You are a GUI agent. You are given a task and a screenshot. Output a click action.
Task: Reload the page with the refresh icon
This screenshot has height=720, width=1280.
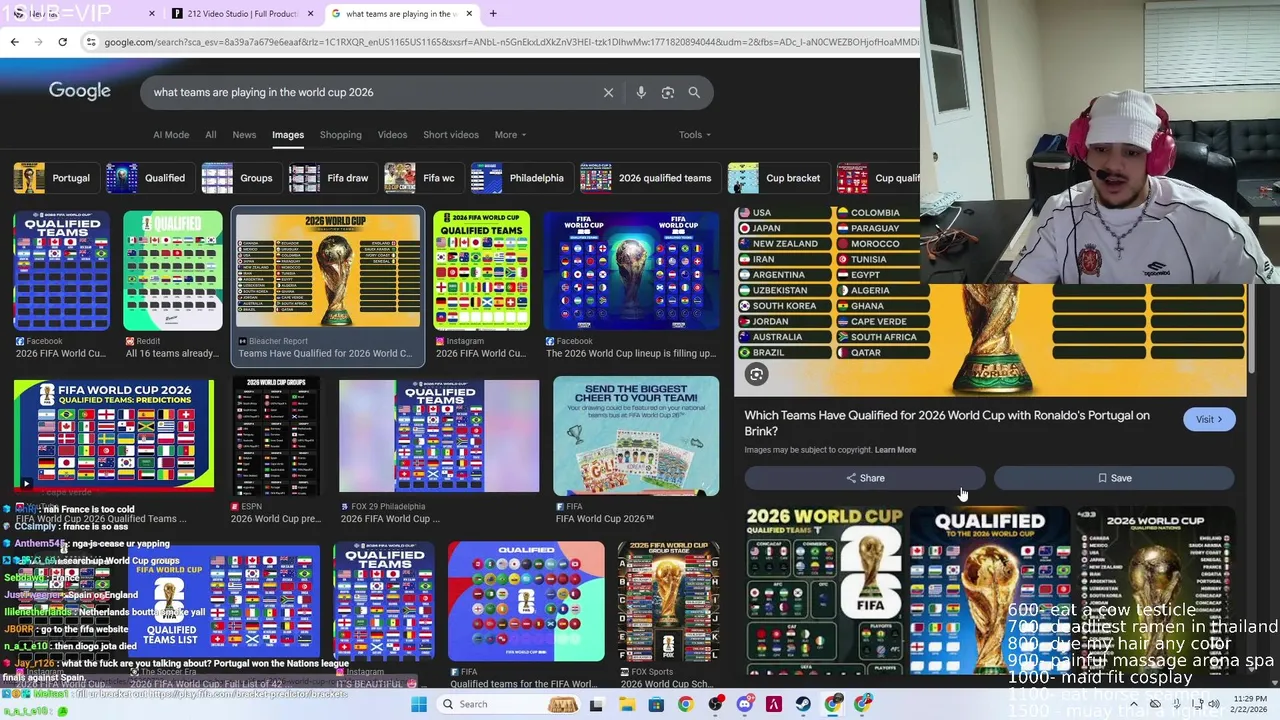62,42
